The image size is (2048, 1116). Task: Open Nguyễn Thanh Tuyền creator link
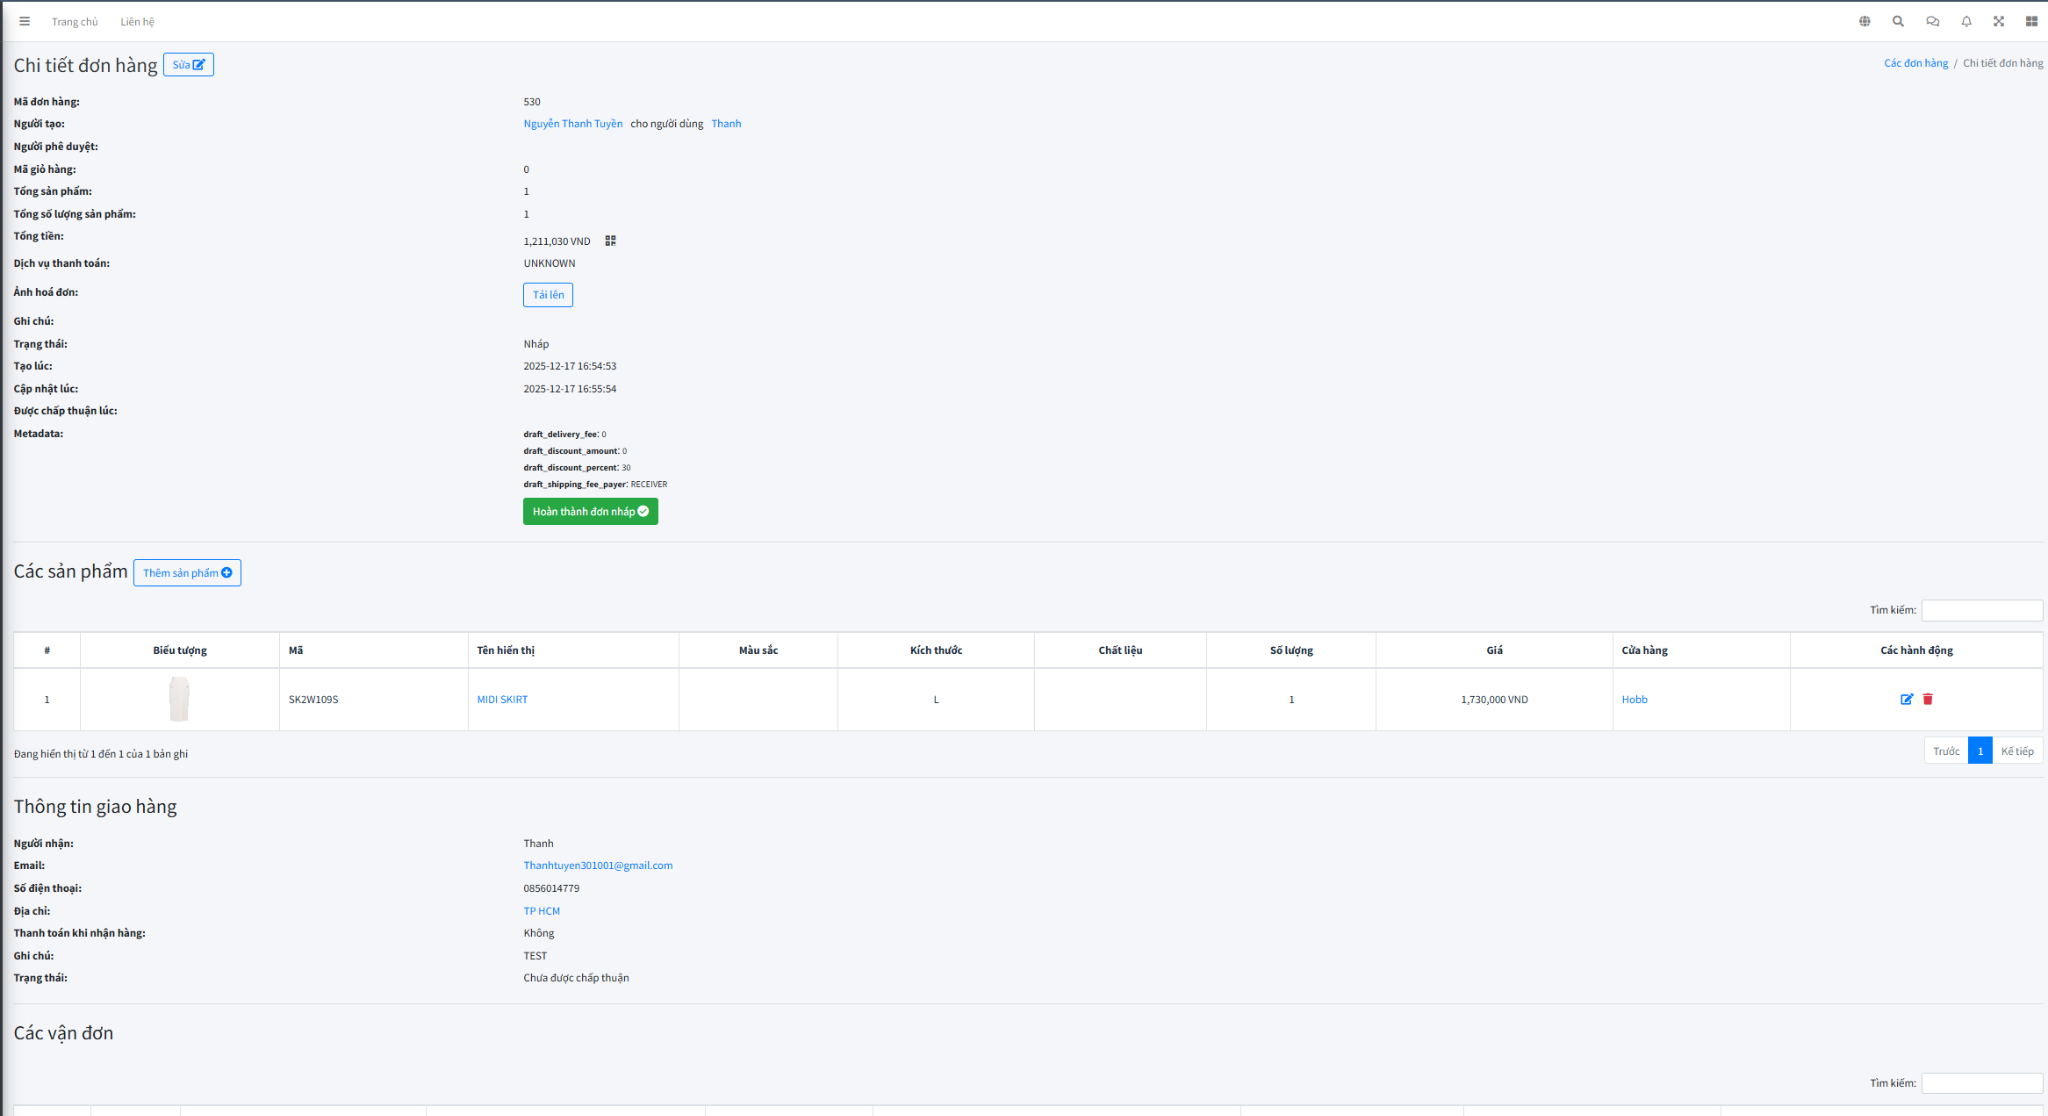coord(573,124)
